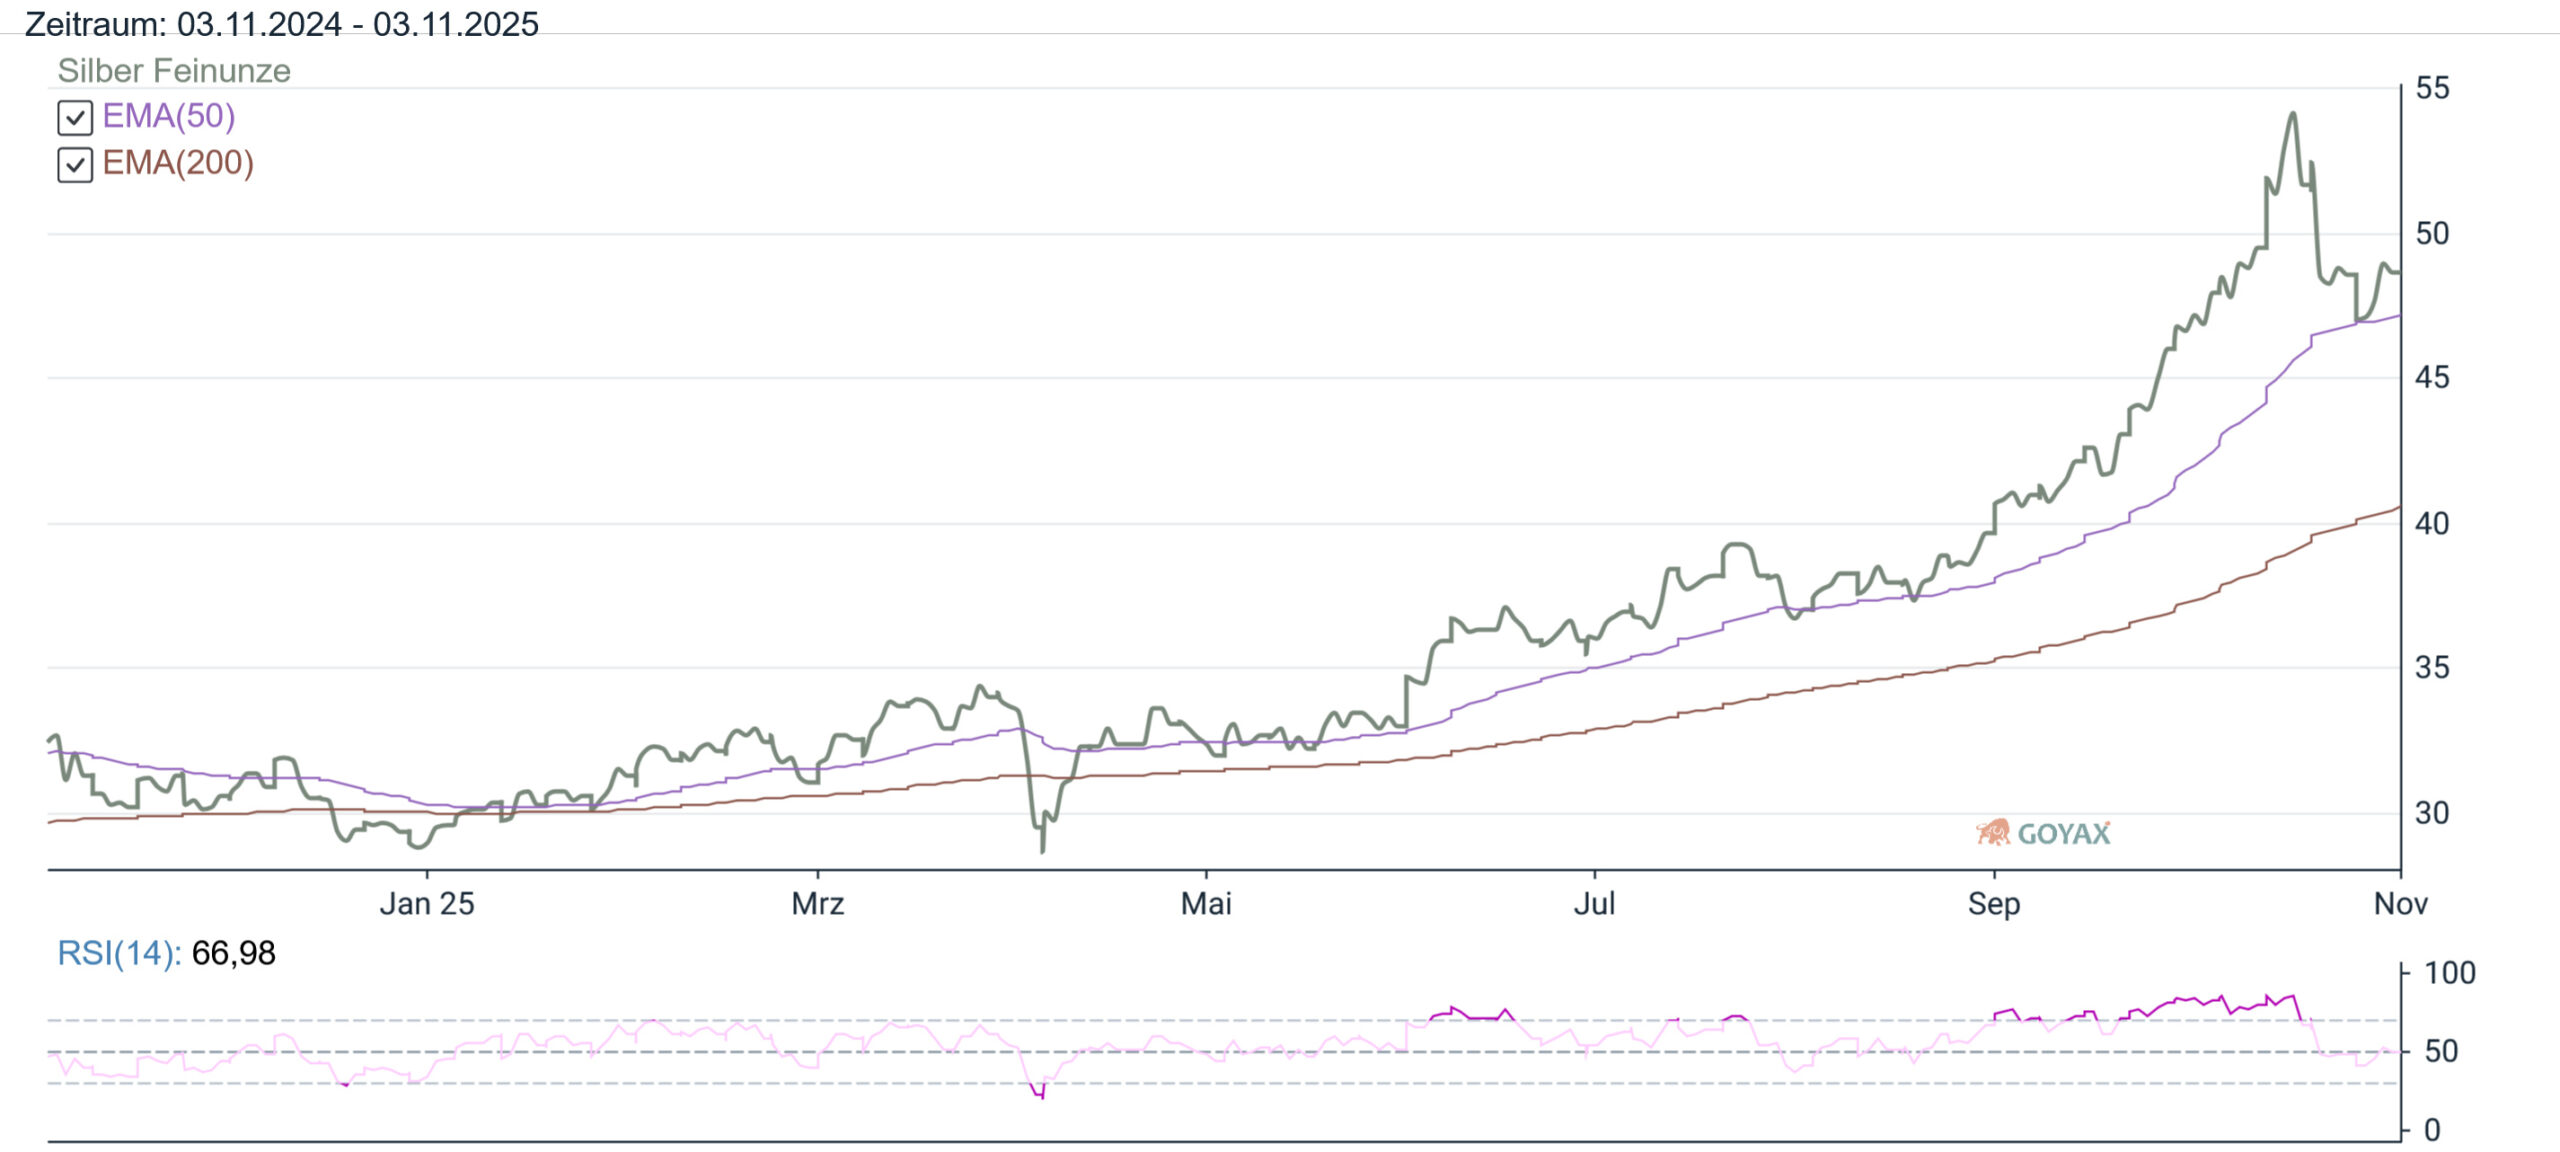Click the EMA(50) legend label
Viewport: 2560px width, 1152px height.
point(169,116)
